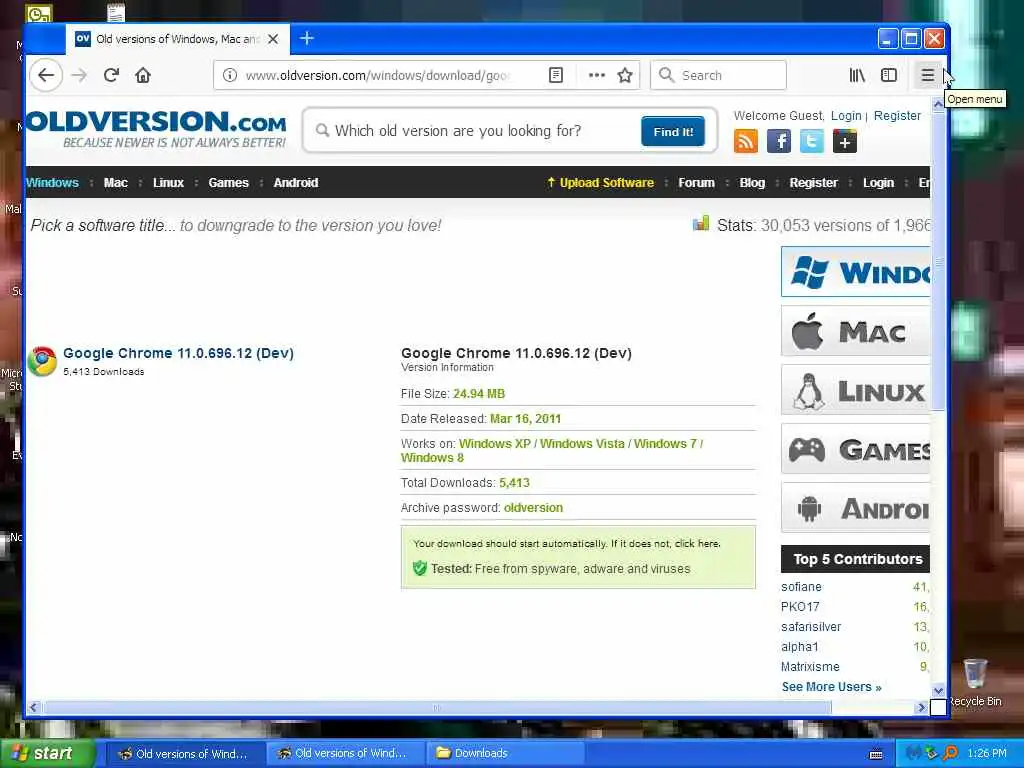The height and width of the screenshot is (768, 1024).
Task: Open the Windows nav menu item
Action: click(52, 183)
